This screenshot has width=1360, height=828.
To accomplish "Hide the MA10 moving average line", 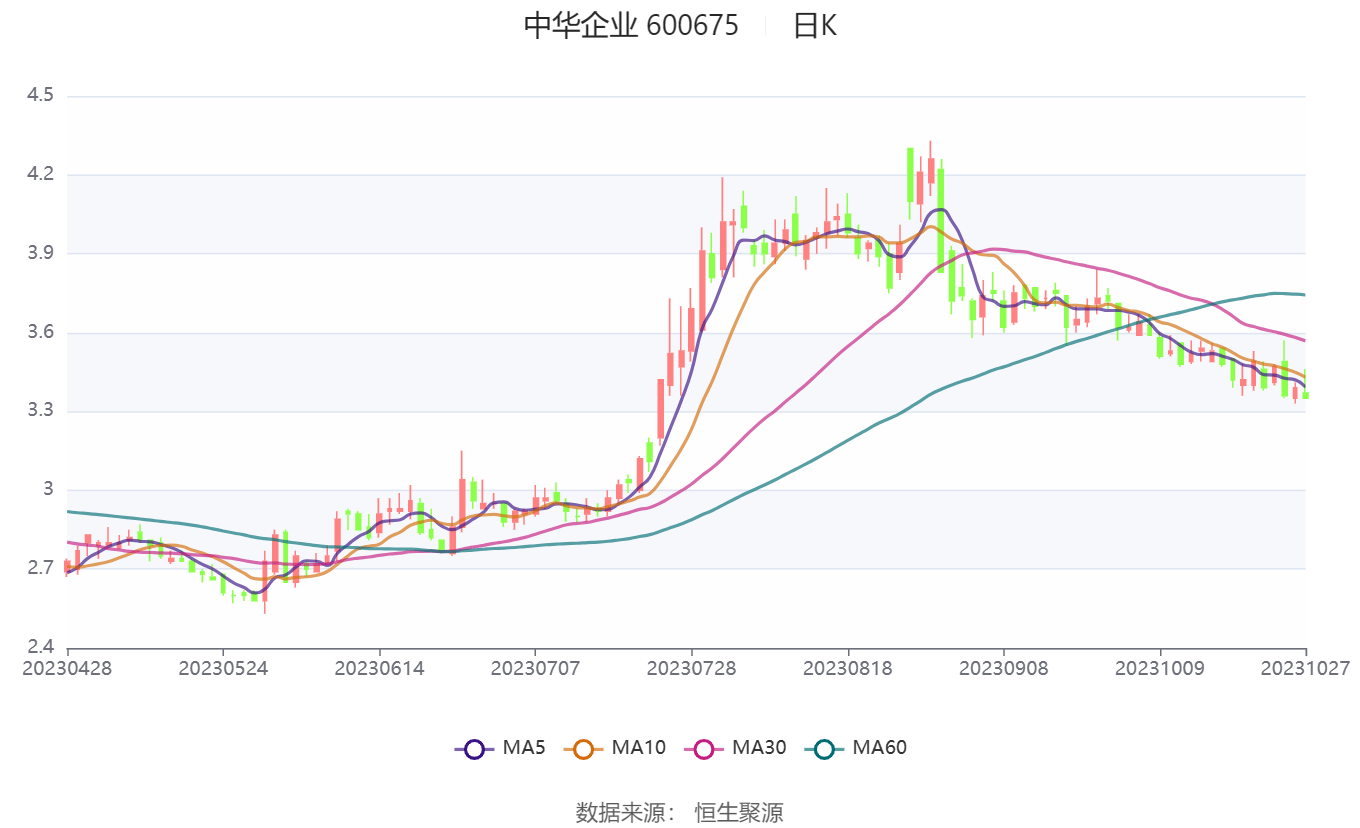I will (615, 747).
